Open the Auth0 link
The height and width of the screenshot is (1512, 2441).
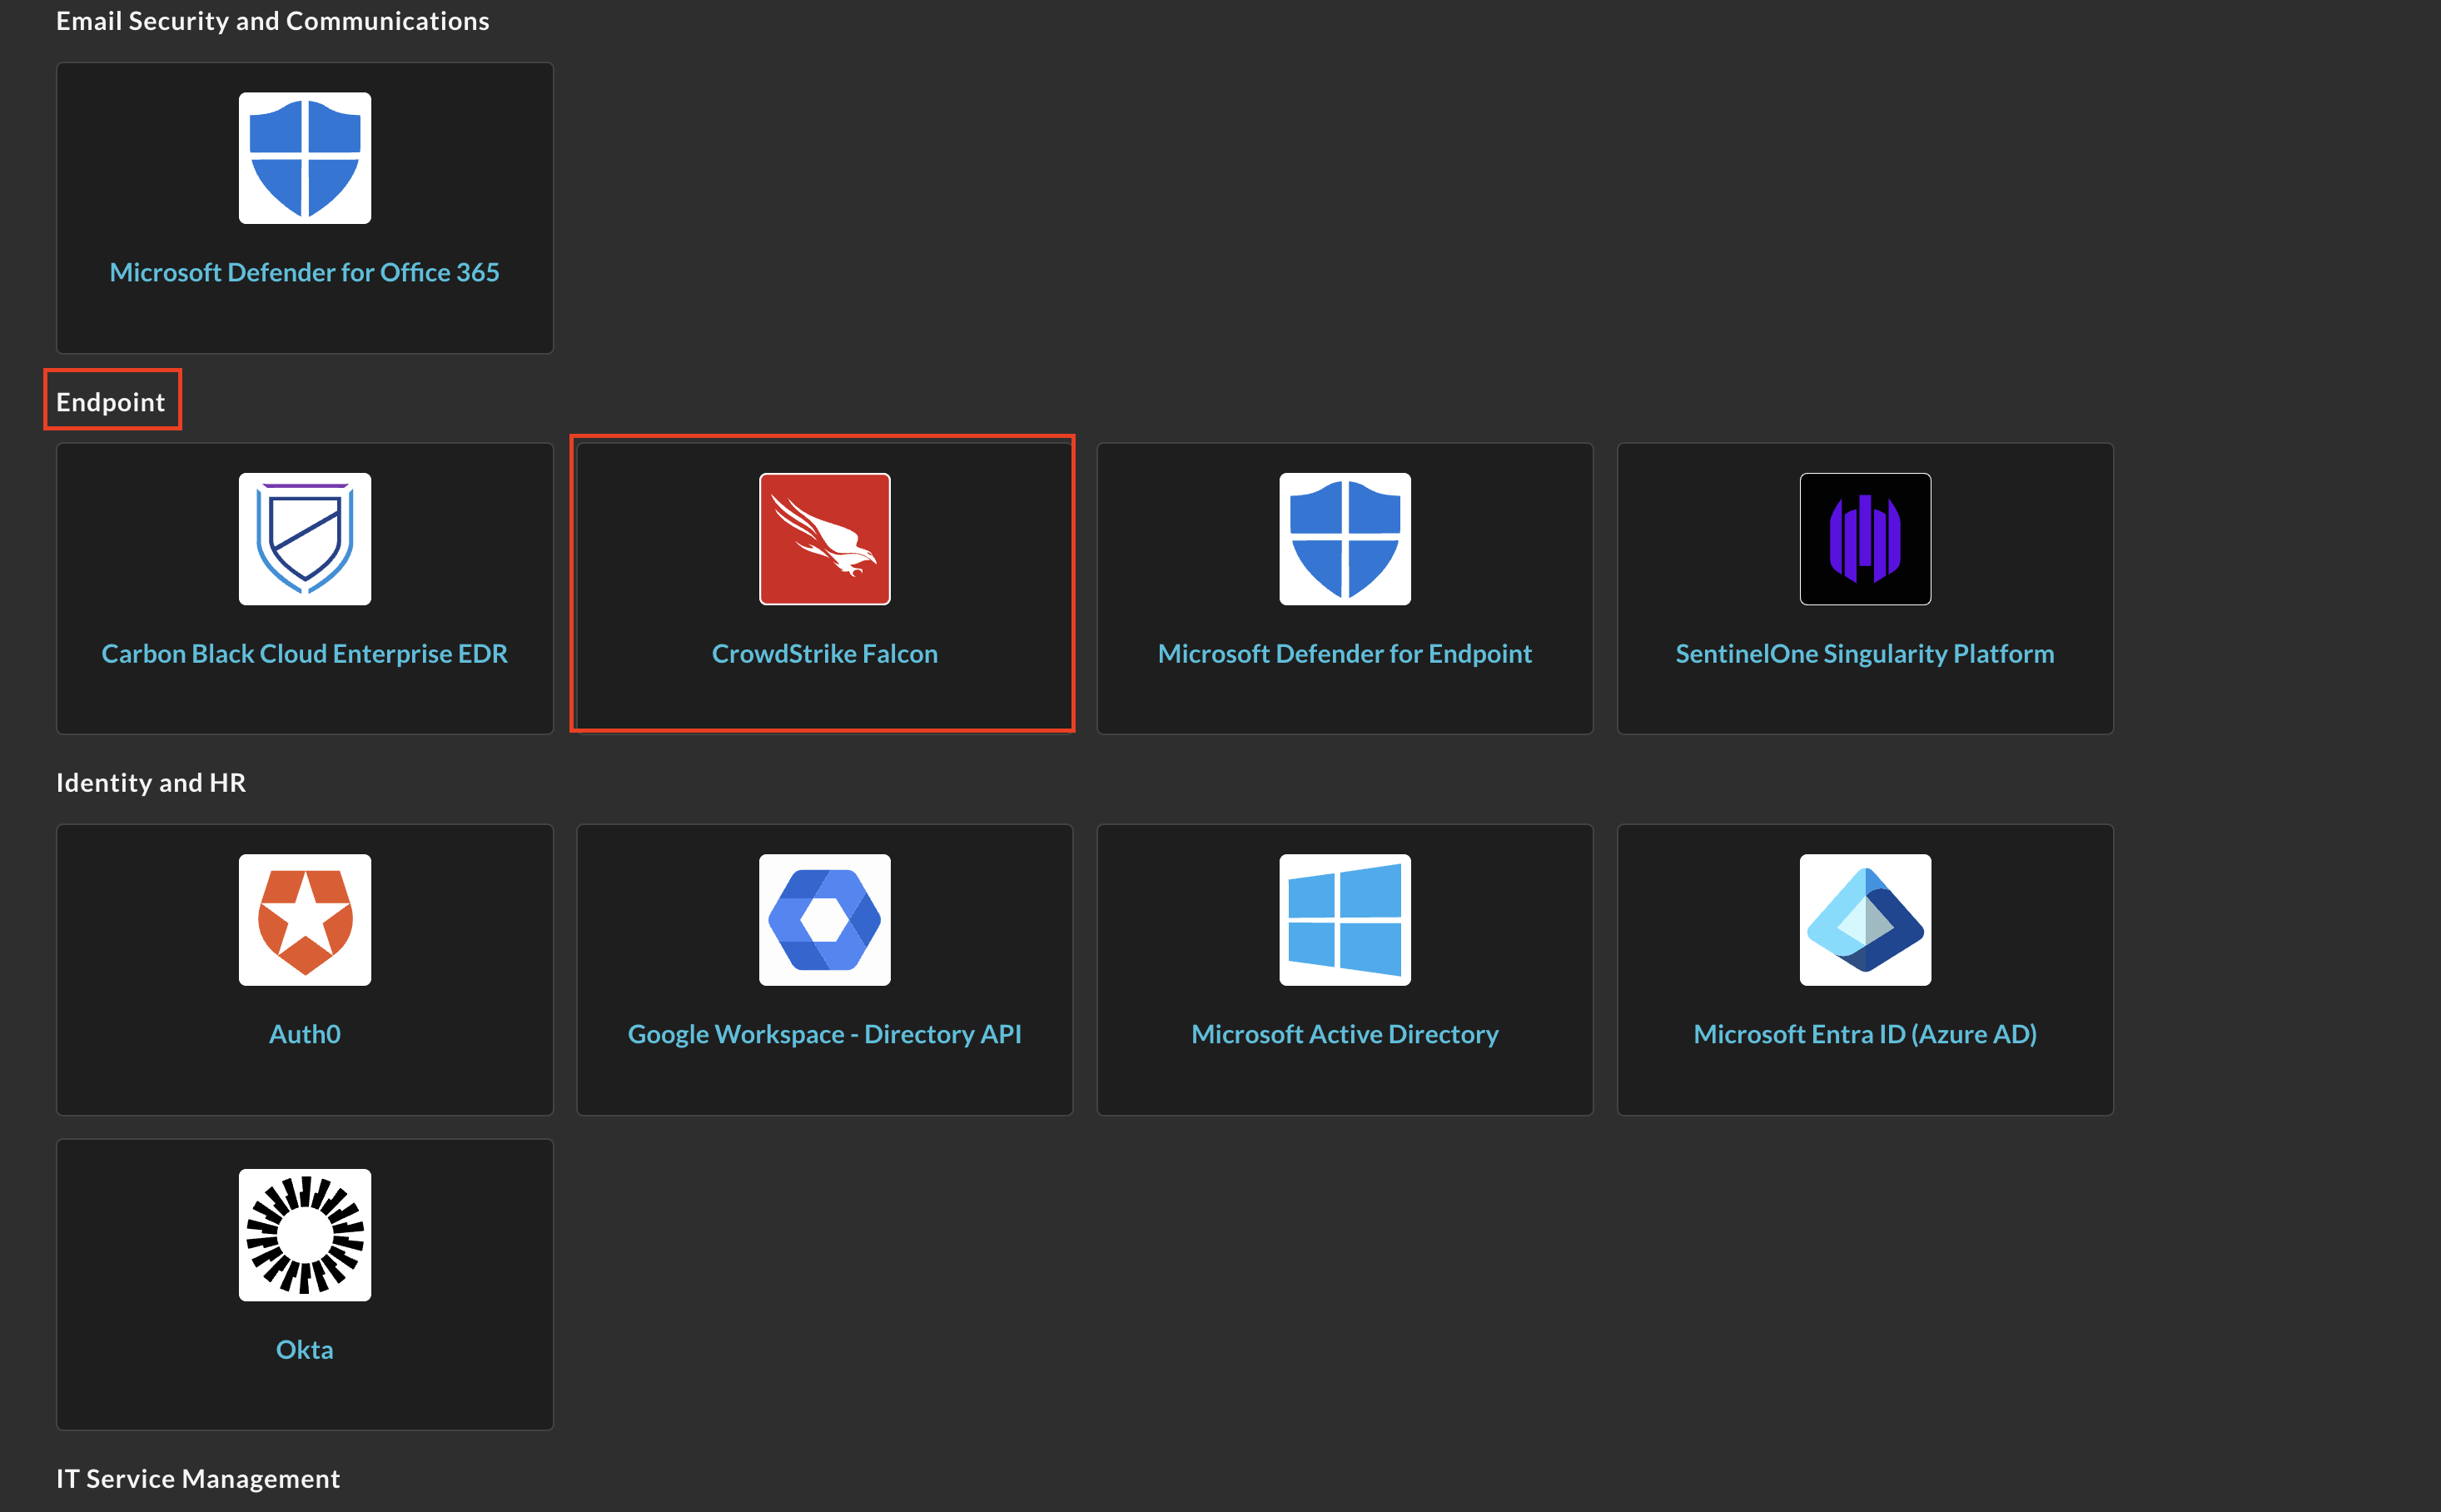coord(305,1034)
